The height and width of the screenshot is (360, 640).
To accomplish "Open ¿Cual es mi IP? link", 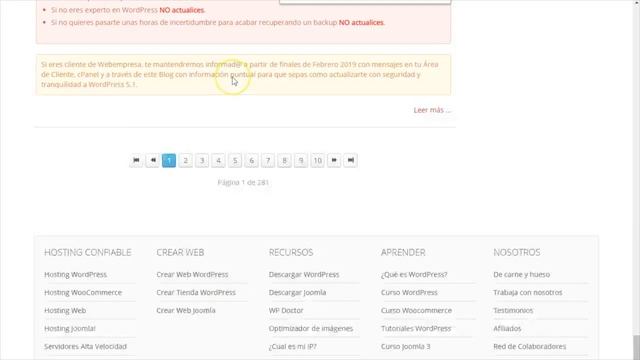I will tap(293, 346).
